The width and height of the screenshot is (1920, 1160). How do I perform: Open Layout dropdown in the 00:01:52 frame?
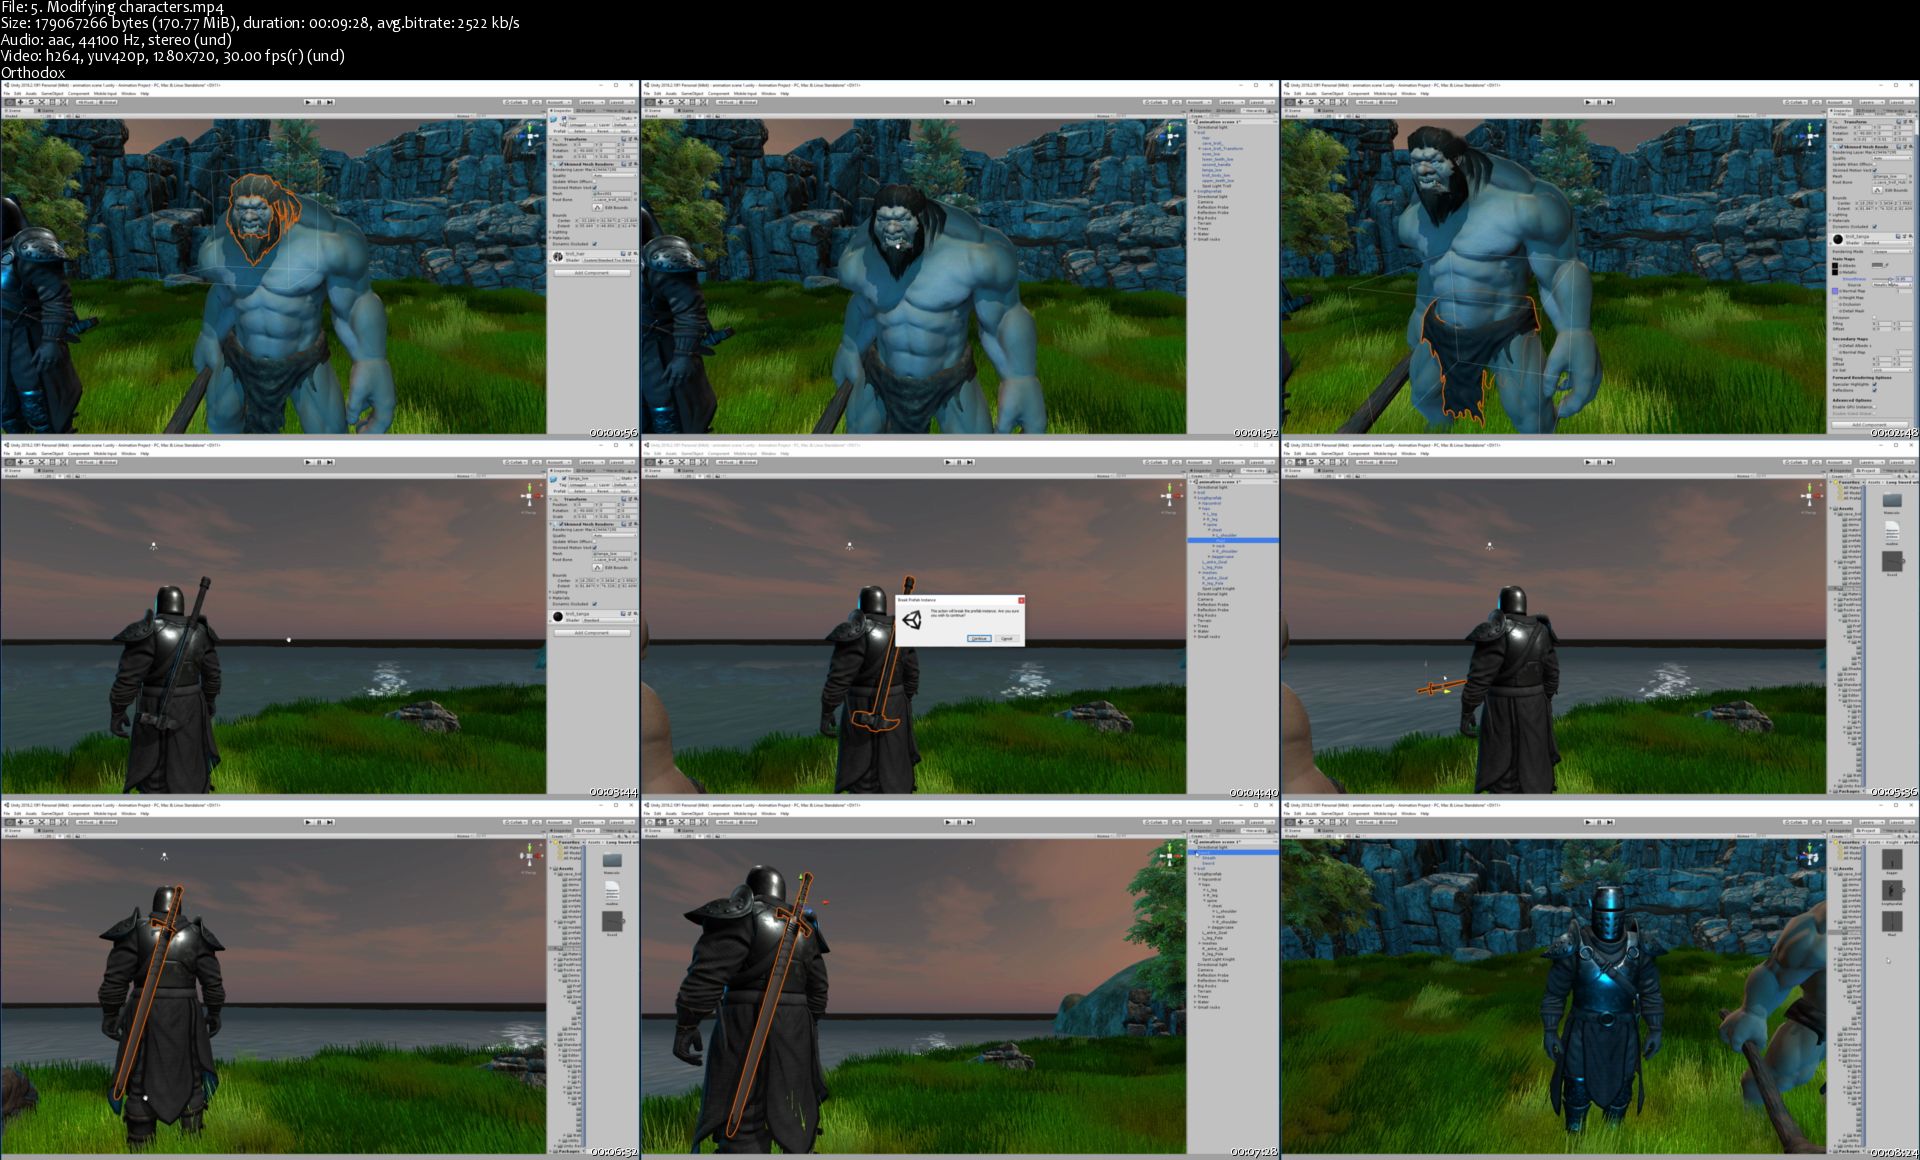pos(1260,102)
